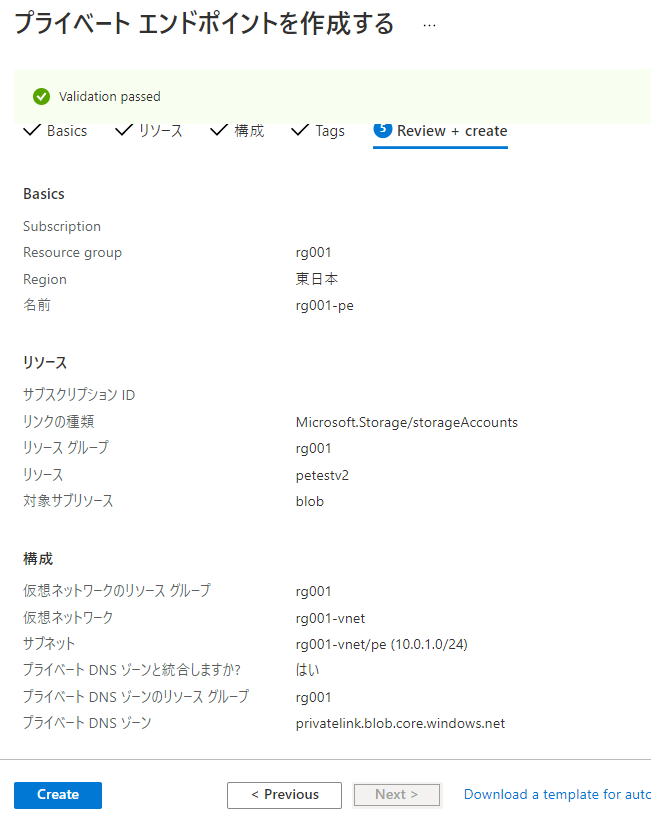Click the checkmark icon beside Basics

[31, 130]
